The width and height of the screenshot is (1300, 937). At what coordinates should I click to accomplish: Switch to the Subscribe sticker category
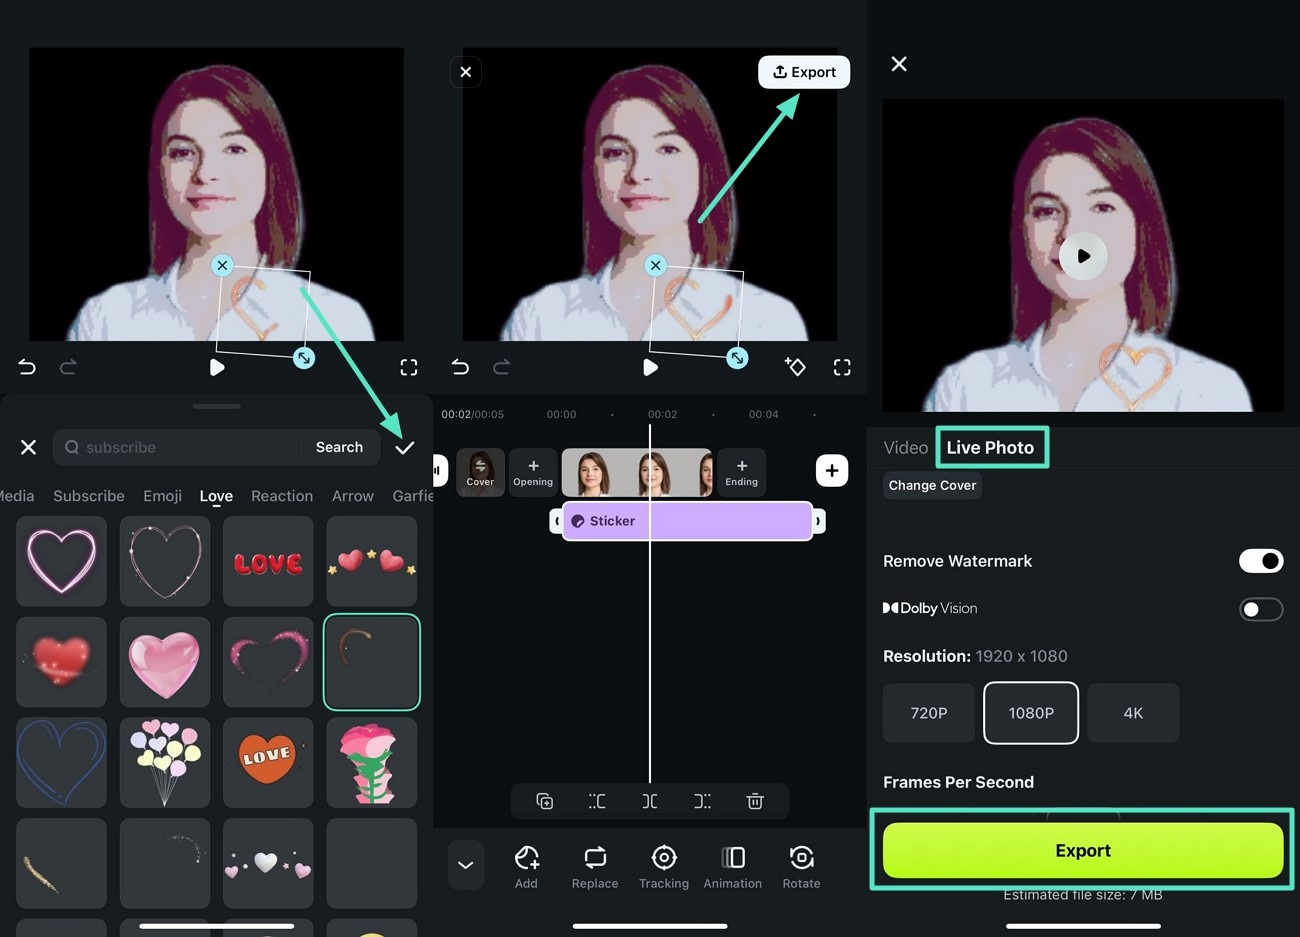[89, 496]
